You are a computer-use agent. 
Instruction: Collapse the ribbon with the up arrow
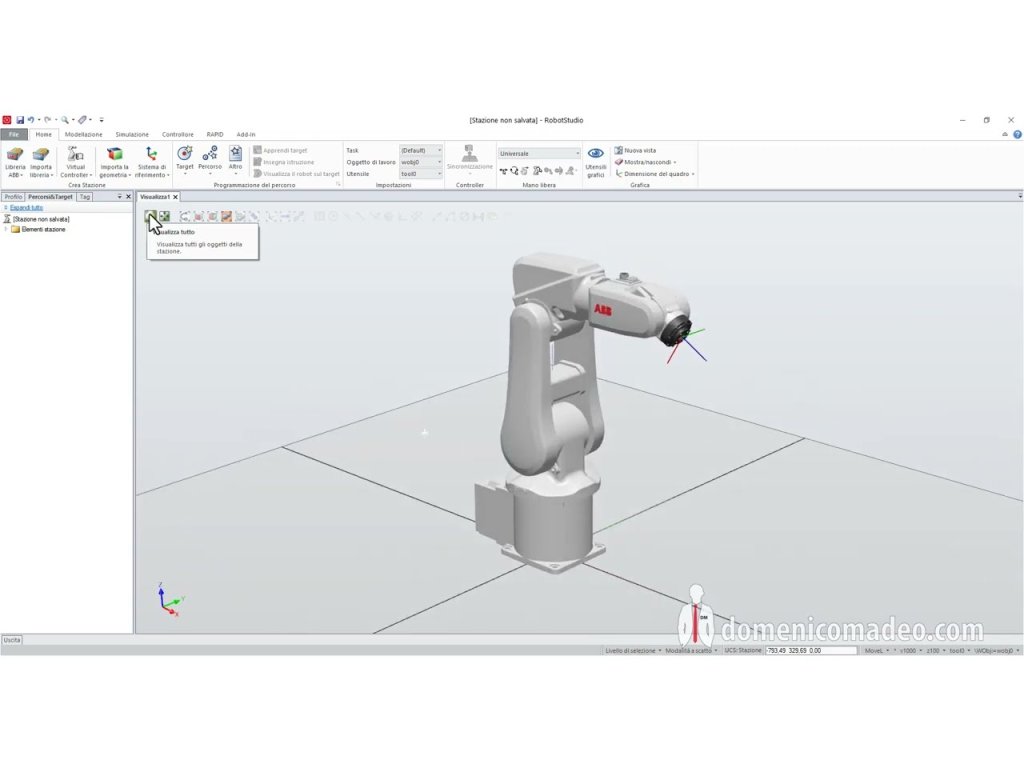[x=1004, y=135]
